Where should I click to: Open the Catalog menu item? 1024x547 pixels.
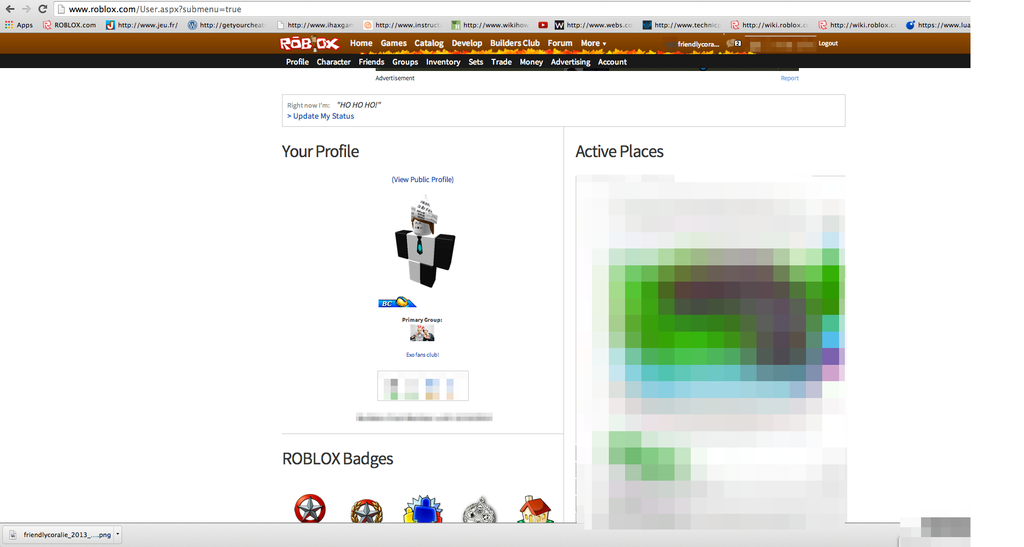(429, 43)
